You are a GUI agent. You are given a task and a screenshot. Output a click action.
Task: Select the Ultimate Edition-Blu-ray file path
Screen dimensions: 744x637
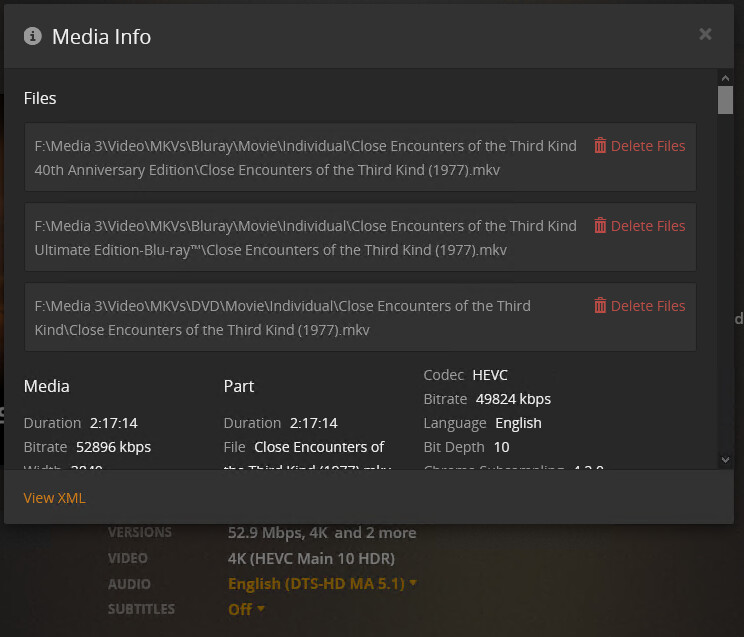[306, 237]
